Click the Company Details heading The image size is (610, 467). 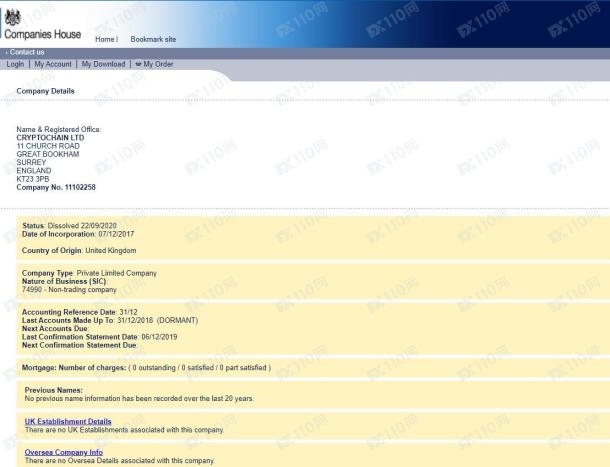(46, 91)
